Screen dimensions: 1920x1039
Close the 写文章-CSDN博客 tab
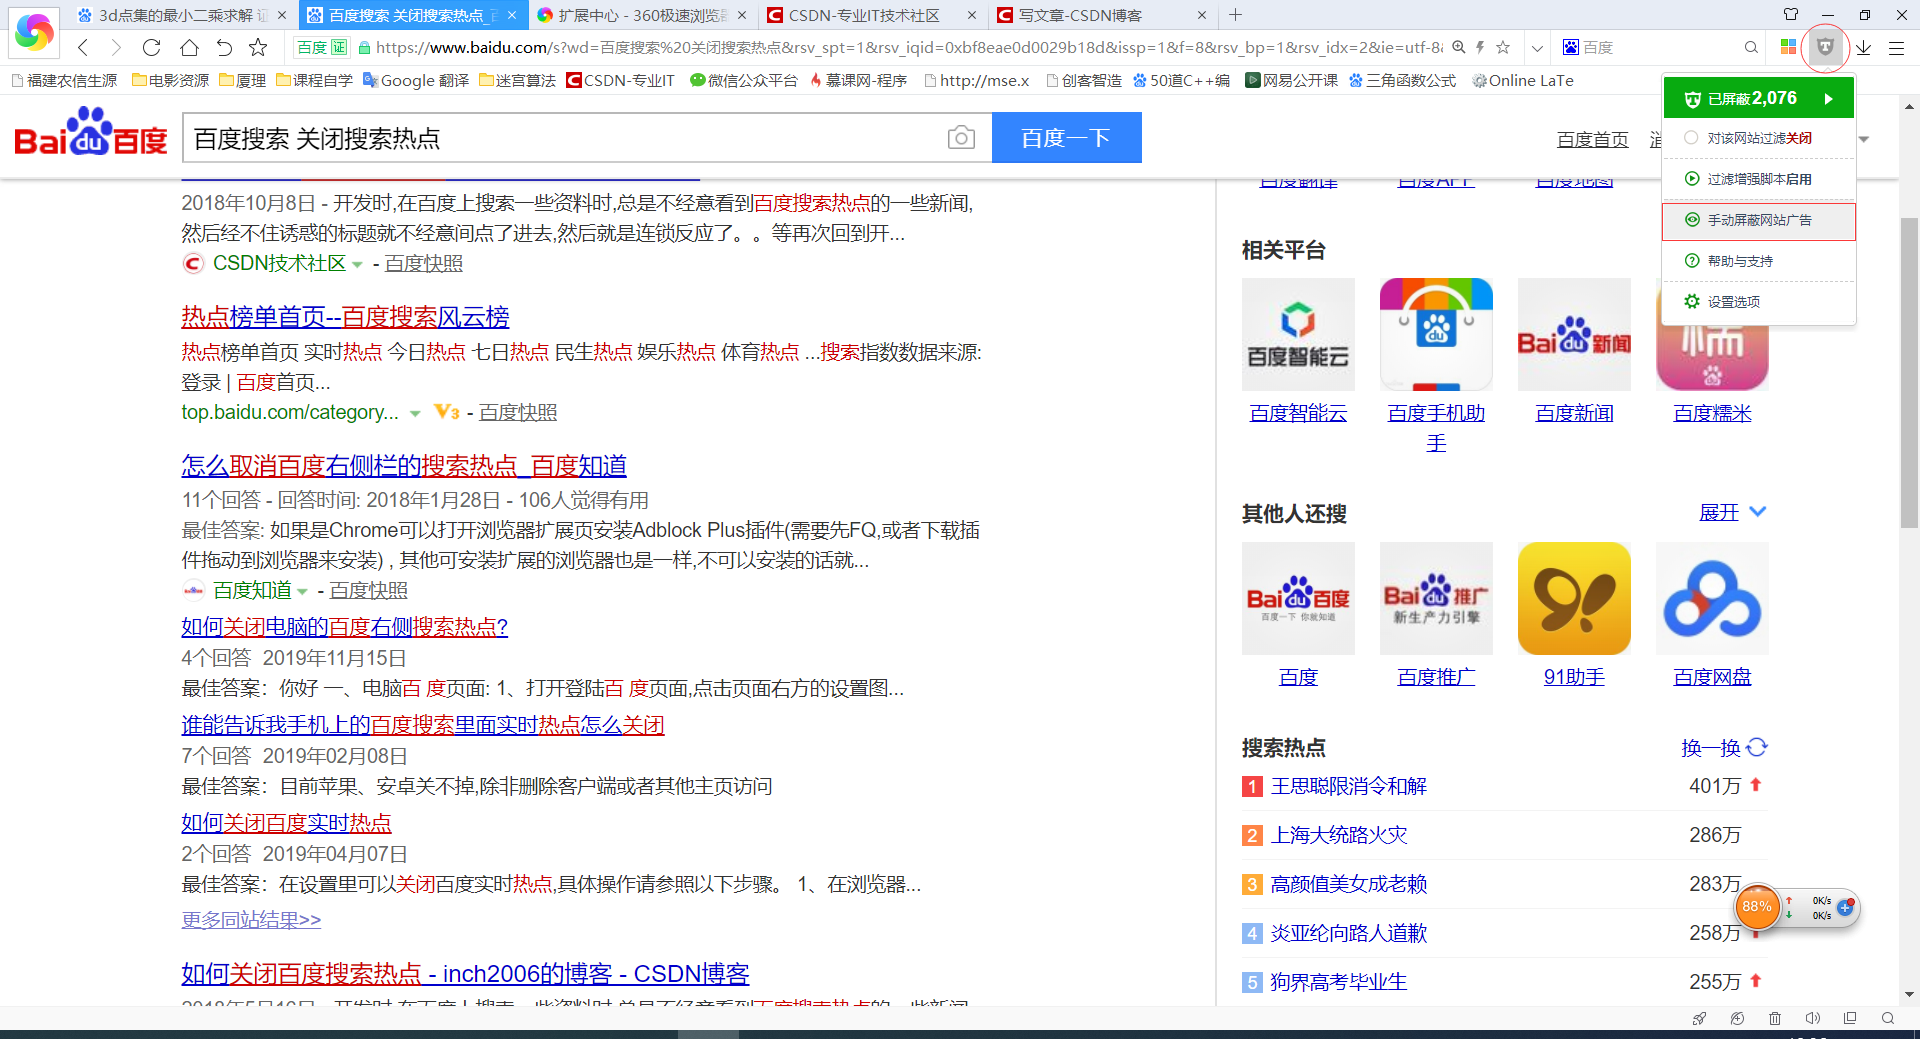(1202, 15)
